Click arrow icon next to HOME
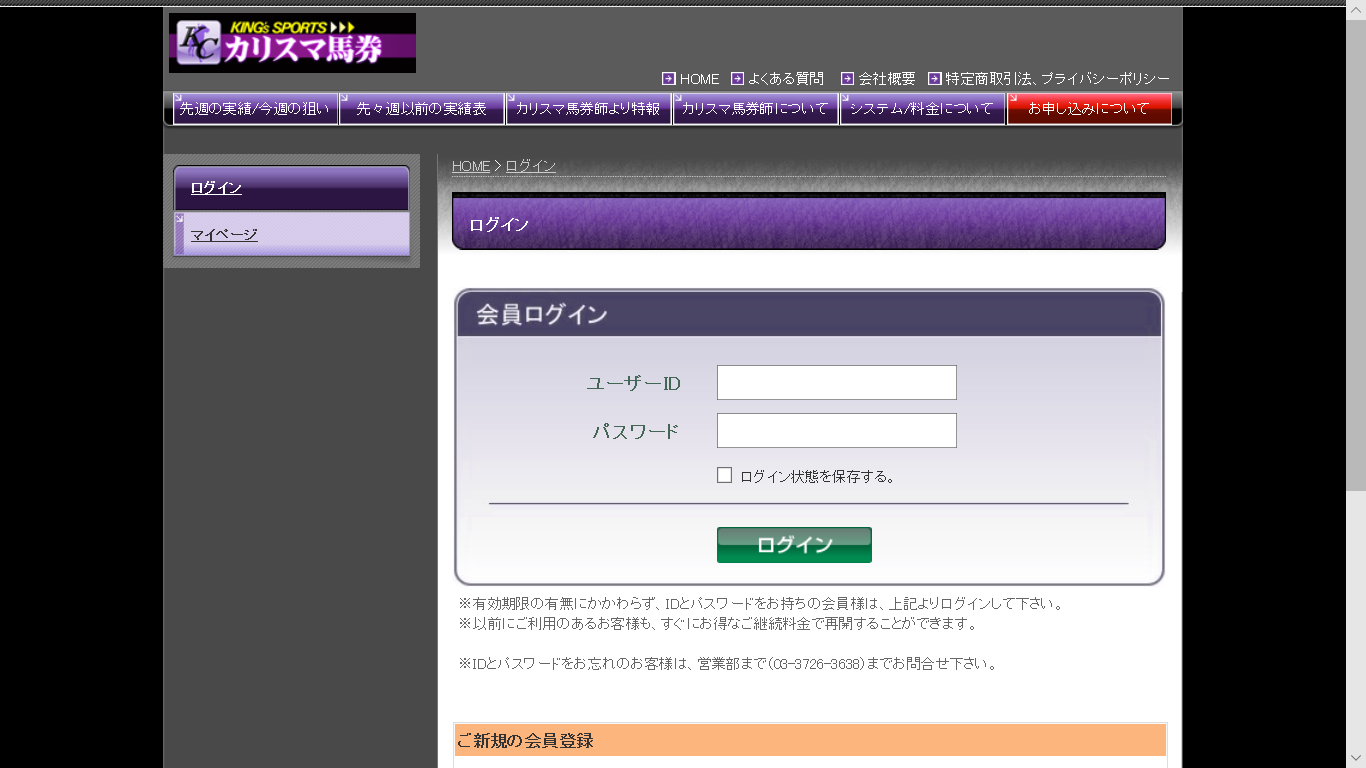Viewport: 1366px width, 768px height. [x=669, y=78]
